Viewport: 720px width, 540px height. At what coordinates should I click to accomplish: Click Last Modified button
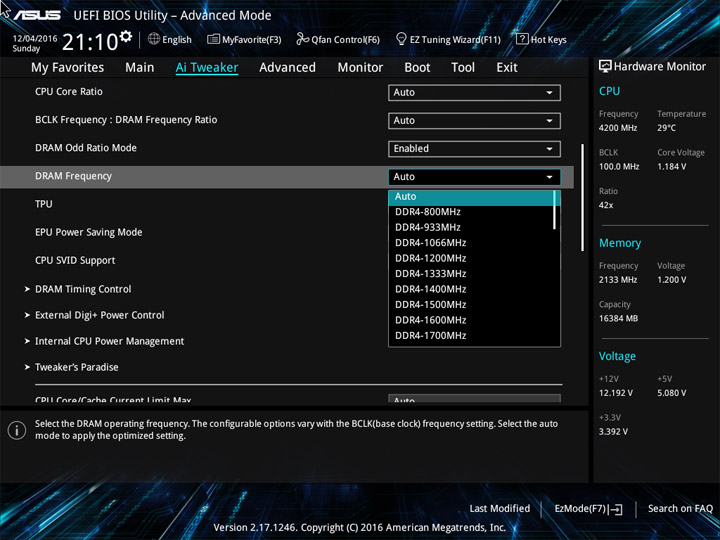(500, 509)
